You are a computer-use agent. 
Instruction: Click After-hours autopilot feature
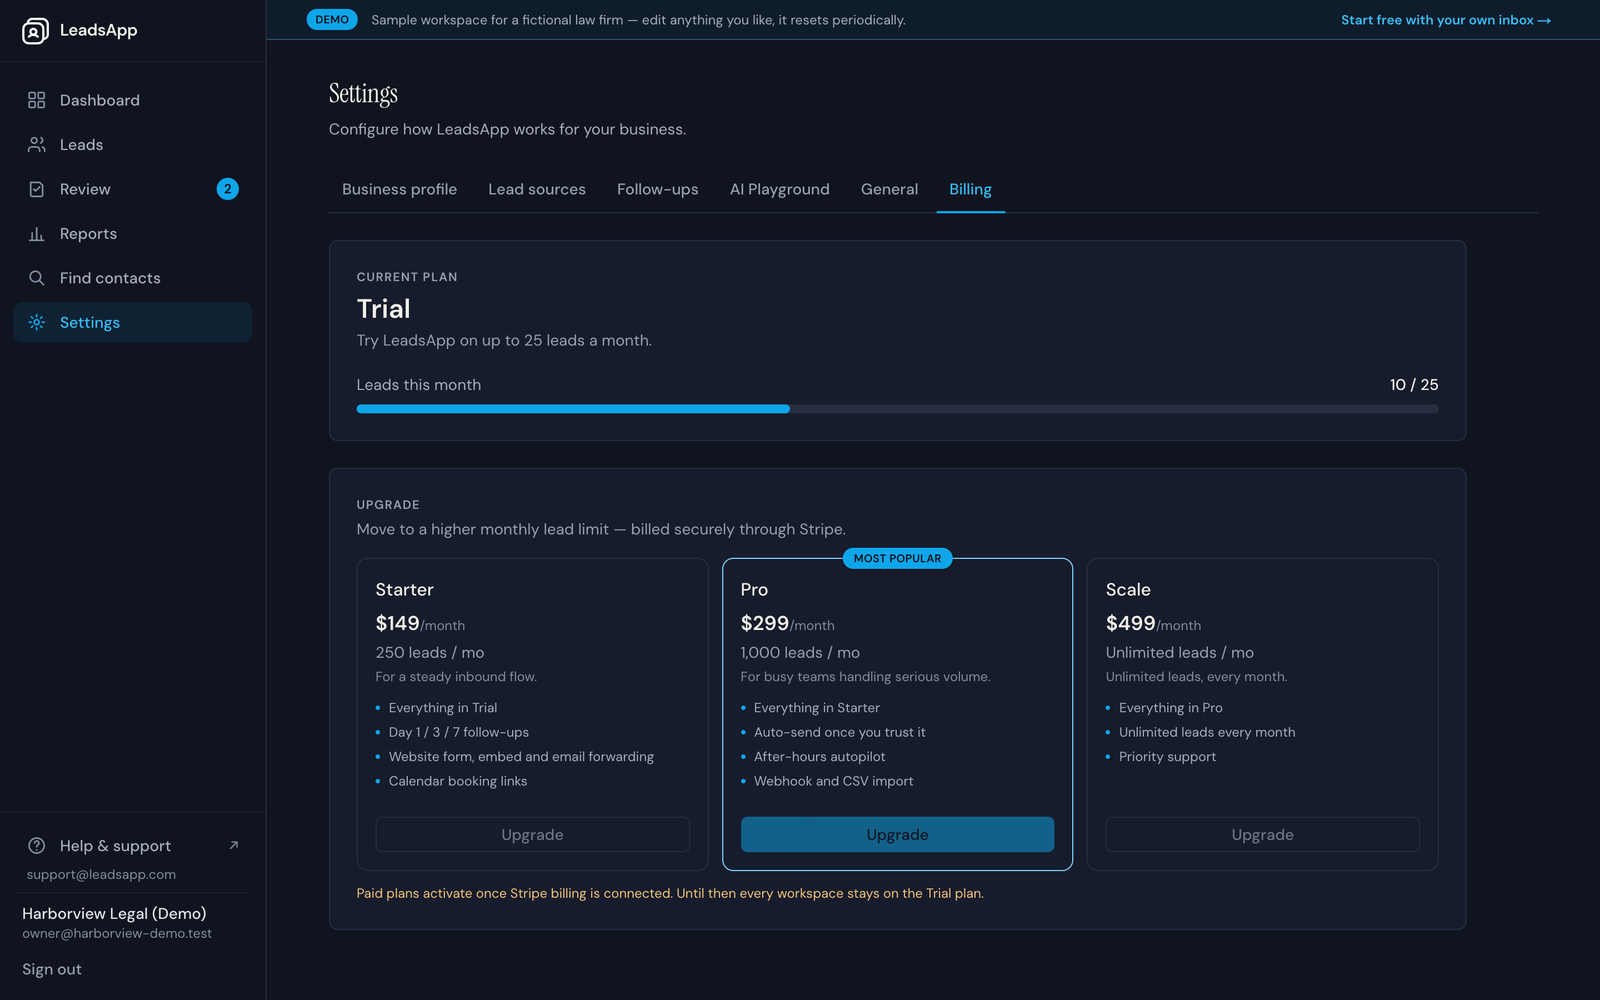click(820, 757)
